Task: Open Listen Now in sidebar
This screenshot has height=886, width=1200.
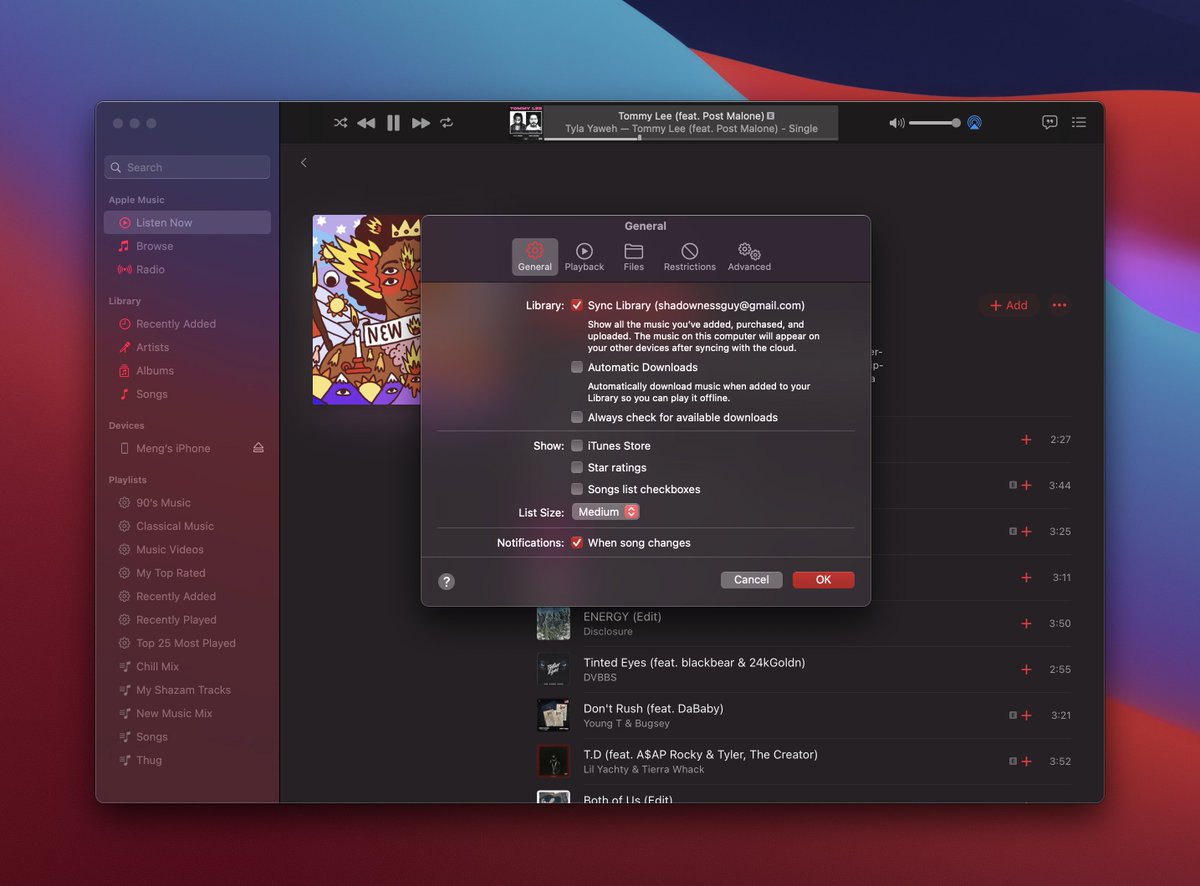Action: pyautogui.click(x=187, y=223)
